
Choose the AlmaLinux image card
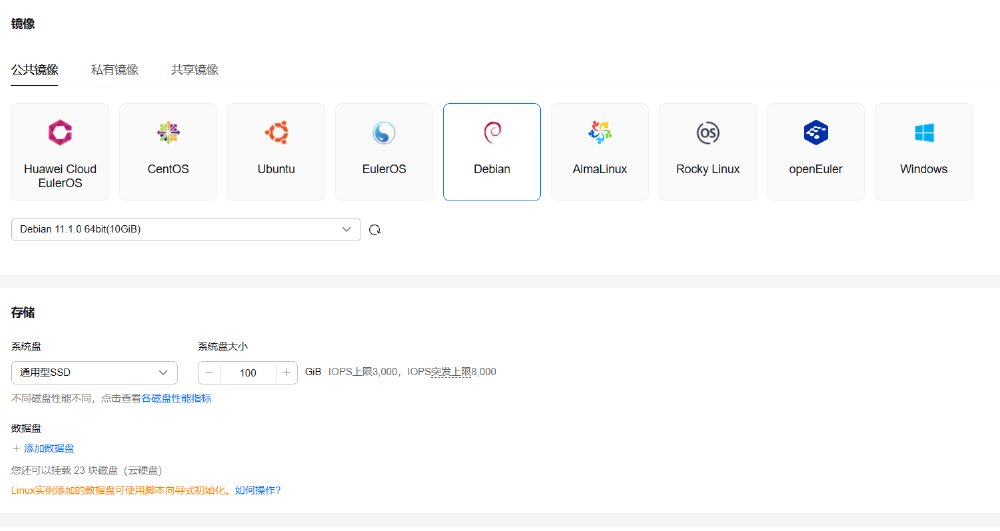pyautogui.click(x=600, y=152)
